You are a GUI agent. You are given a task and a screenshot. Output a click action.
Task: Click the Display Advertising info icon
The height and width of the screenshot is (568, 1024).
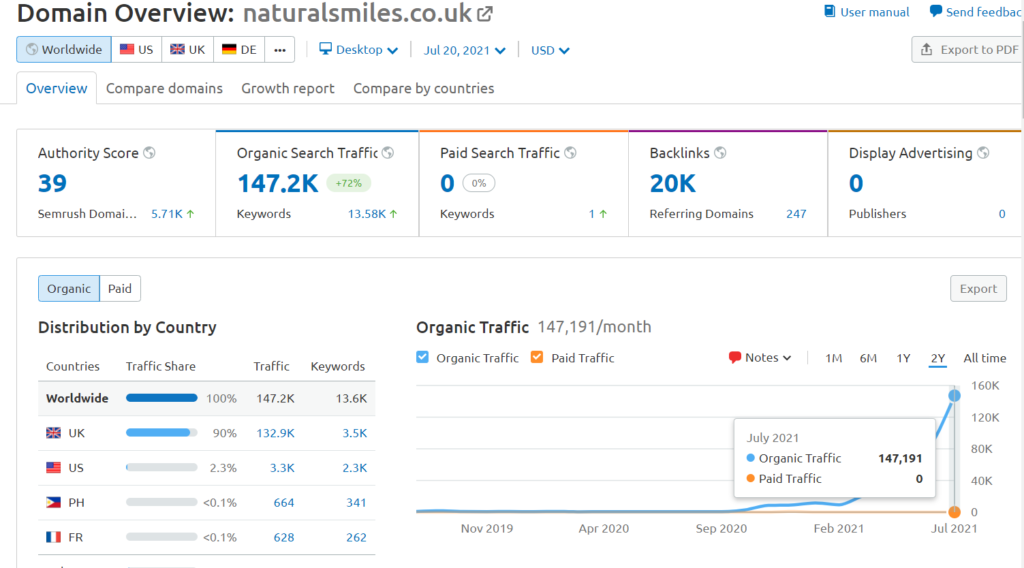983,153
